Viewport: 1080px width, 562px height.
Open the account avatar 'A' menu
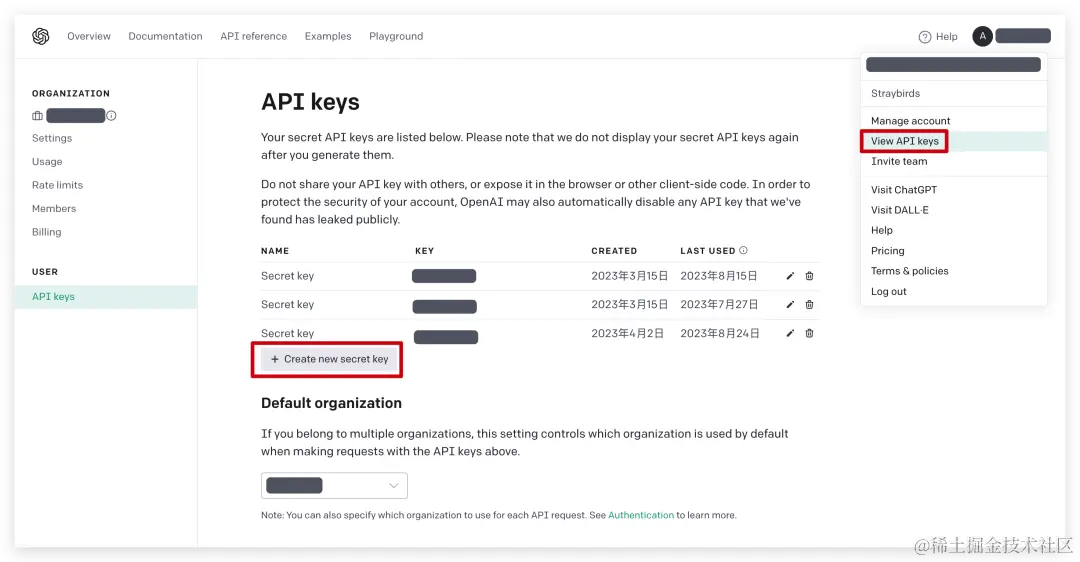tap(982, 36)
